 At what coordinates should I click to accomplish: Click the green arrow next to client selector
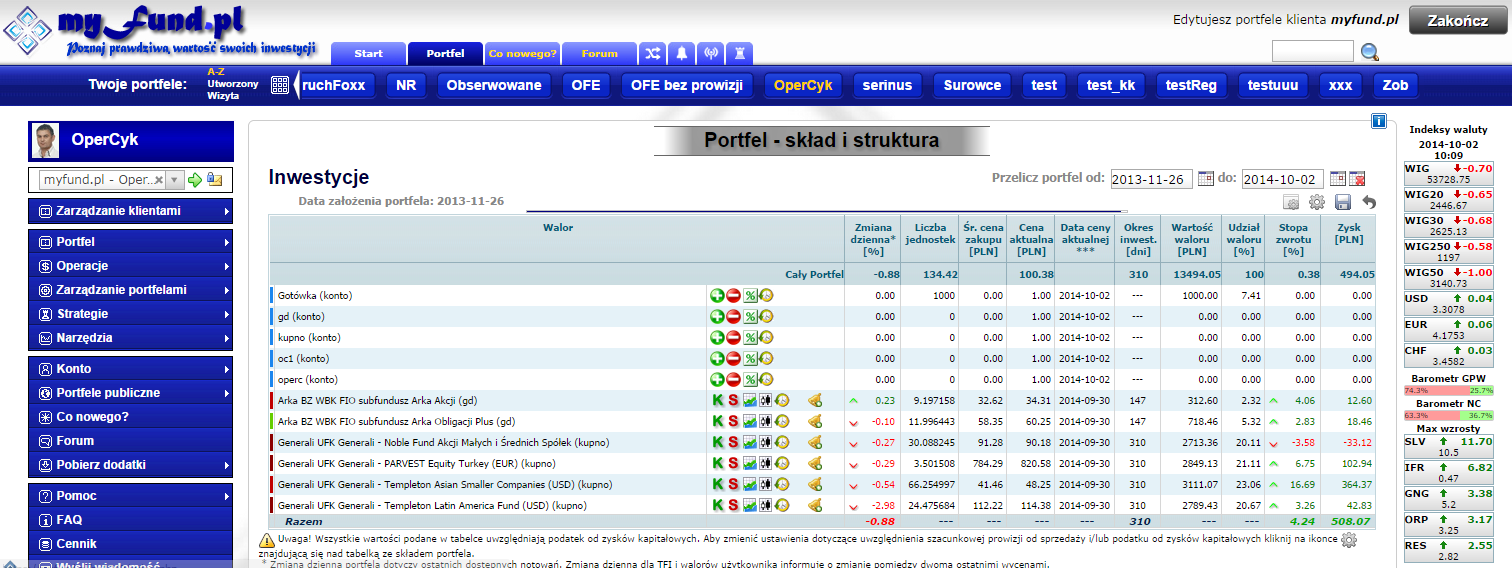tap(195, 180)
